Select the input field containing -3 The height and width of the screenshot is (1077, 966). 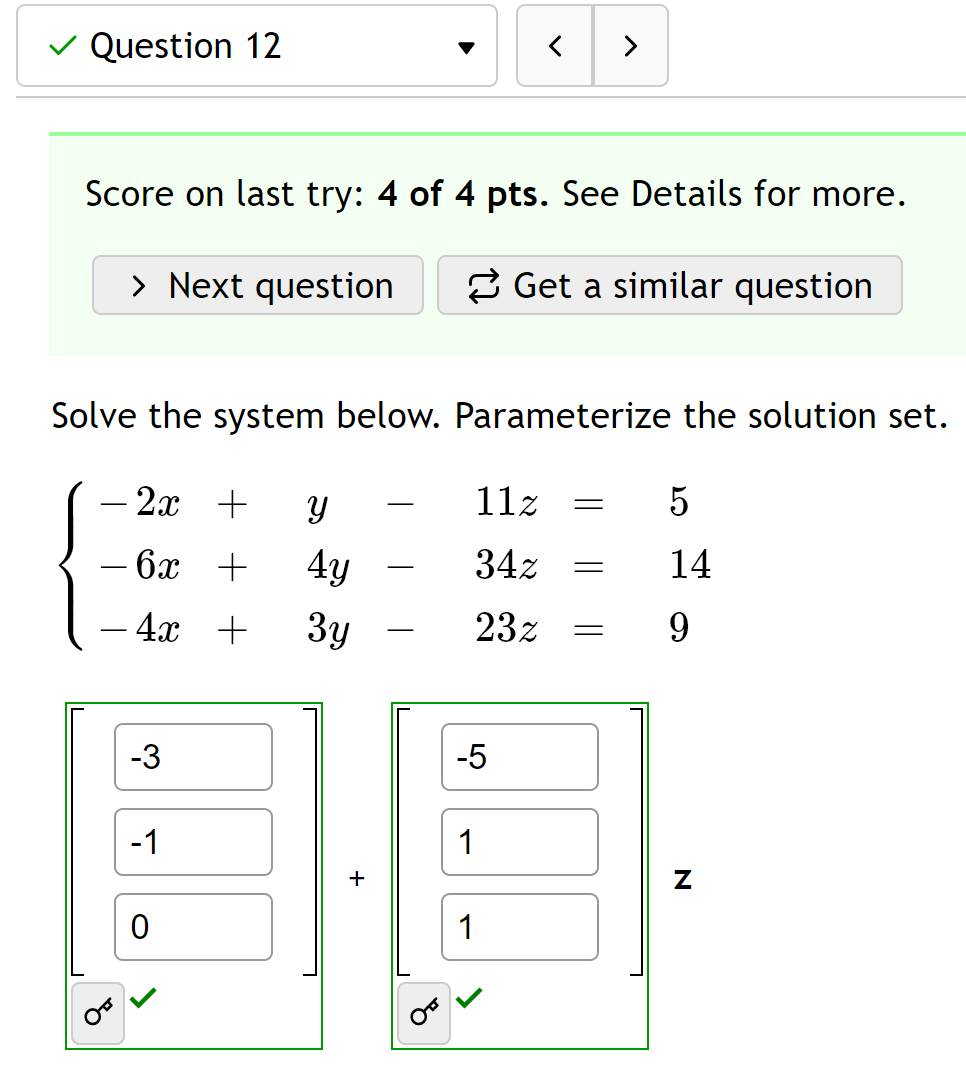193,757
